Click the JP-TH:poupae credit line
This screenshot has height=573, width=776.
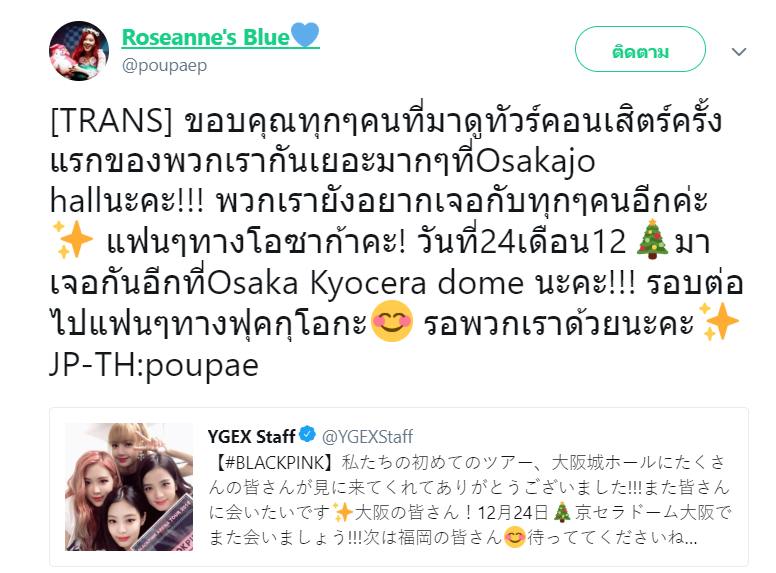pyautogui.click(x=154, y=365)
